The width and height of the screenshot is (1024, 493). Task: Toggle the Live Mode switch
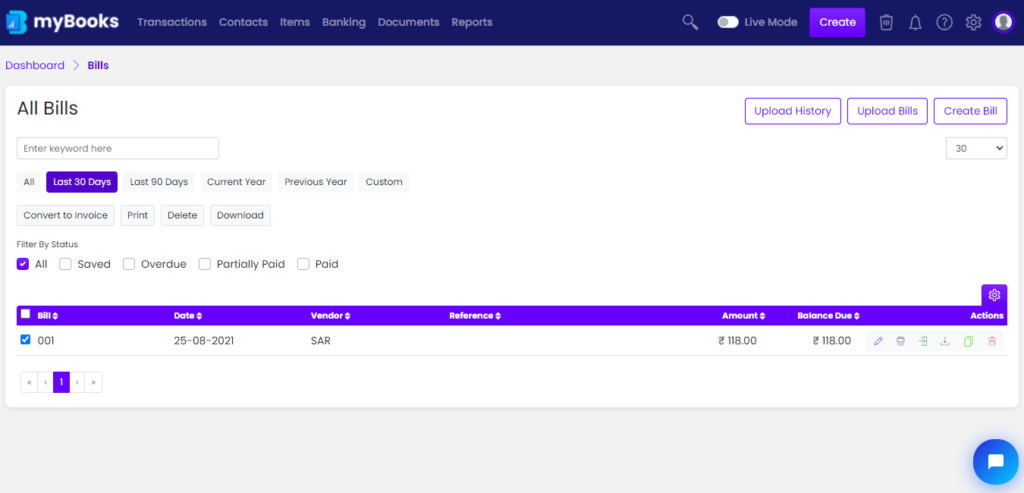point(728,22)
